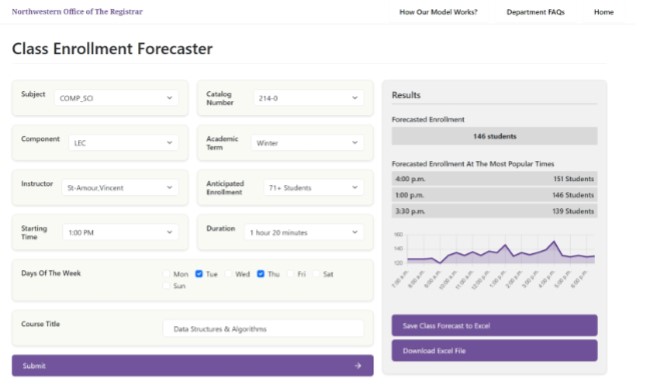Expand the Catalog Number dropdown
The height and width of the screenshot is (387, 645).
(x=309, y=98)
